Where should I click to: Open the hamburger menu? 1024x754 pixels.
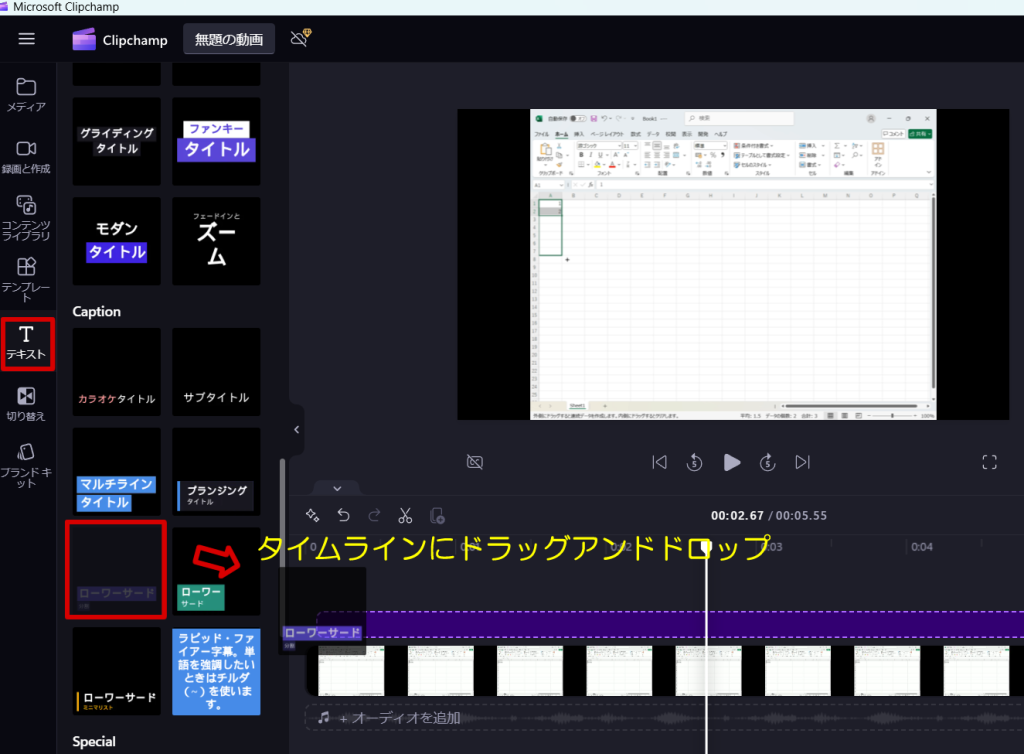[x=27, y=39]
